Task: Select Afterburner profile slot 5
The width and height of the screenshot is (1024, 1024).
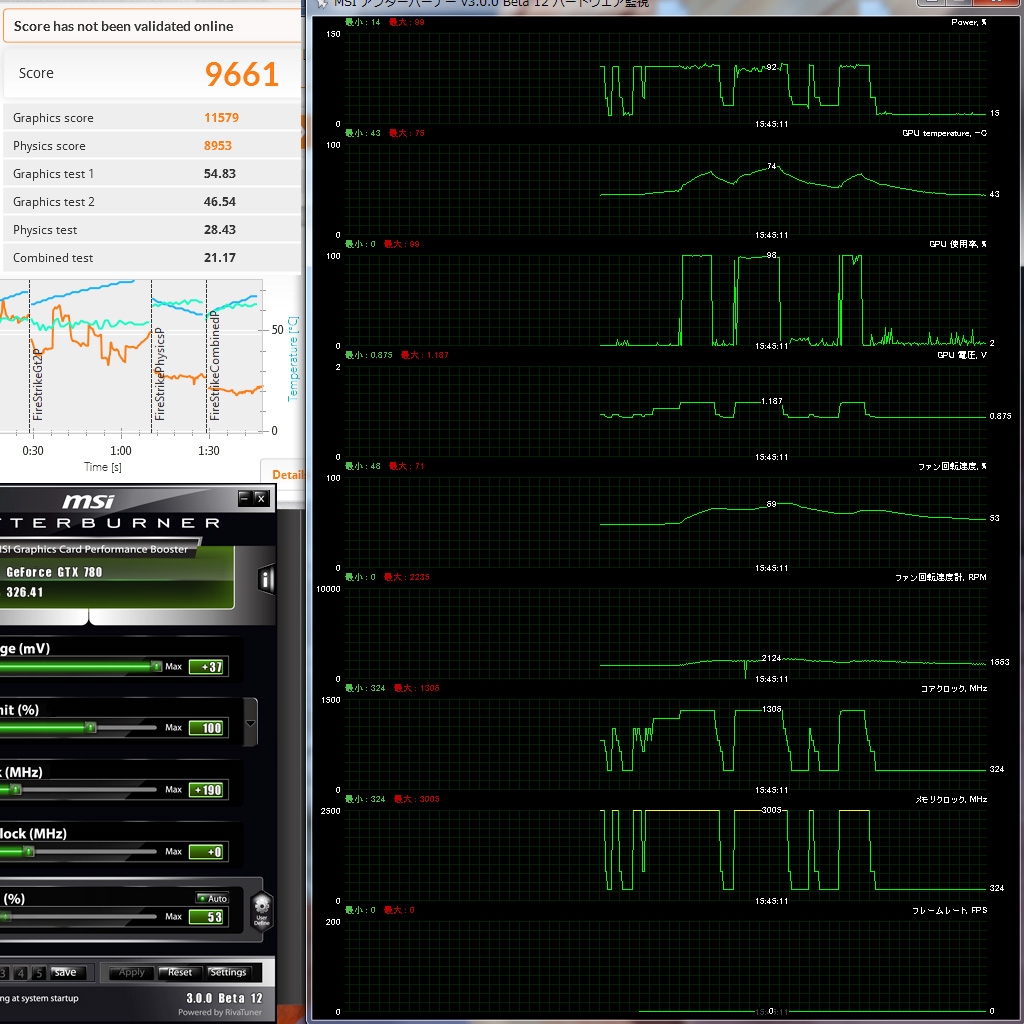Action: point(39,973)
